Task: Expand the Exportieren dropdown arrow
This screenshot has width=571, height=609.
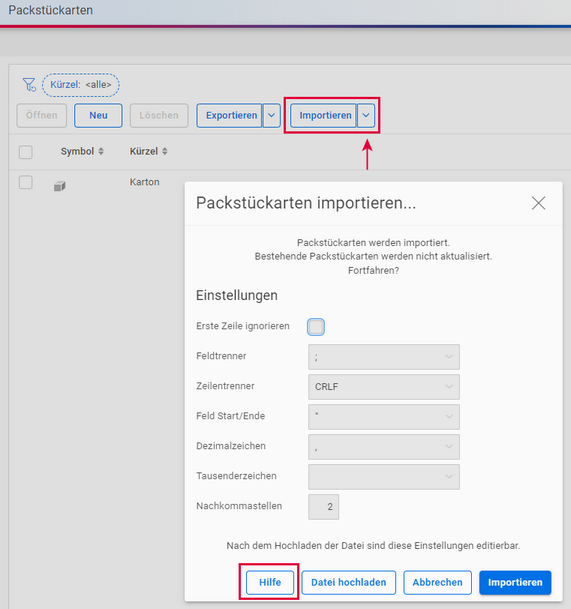Action: pos(272,115)
